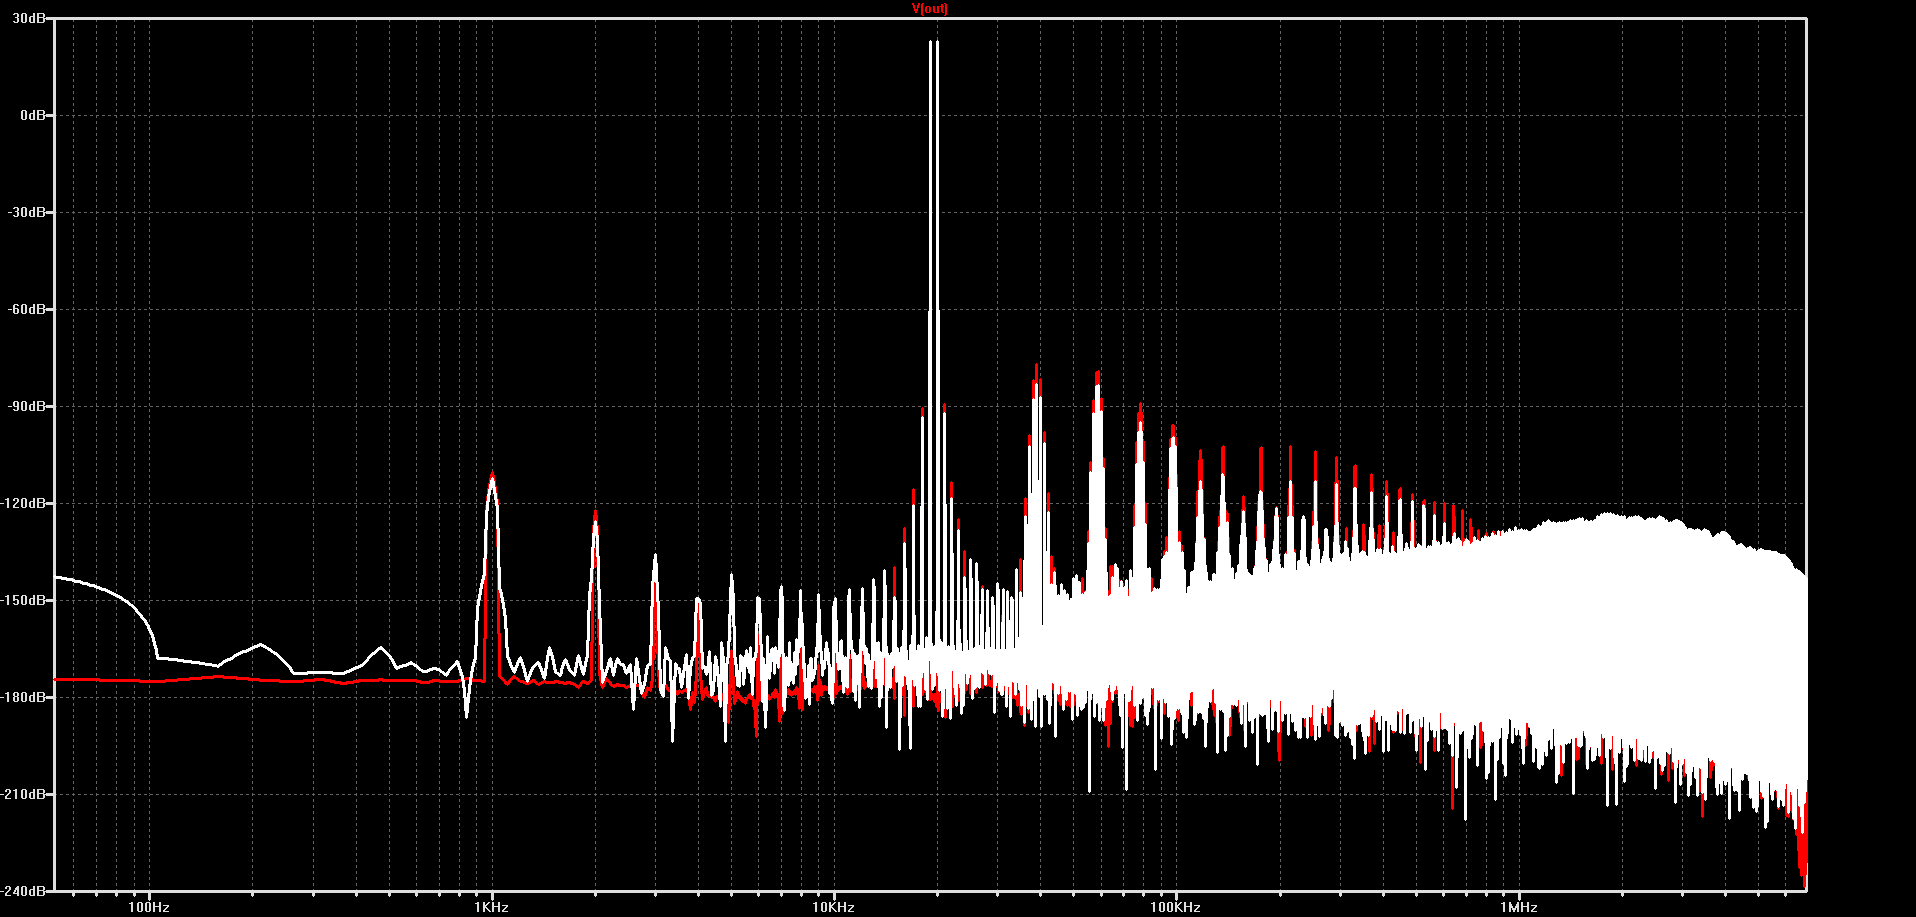Click the 100Hz frequency label
The image size is (1916, 917).
tap(149, 908)
